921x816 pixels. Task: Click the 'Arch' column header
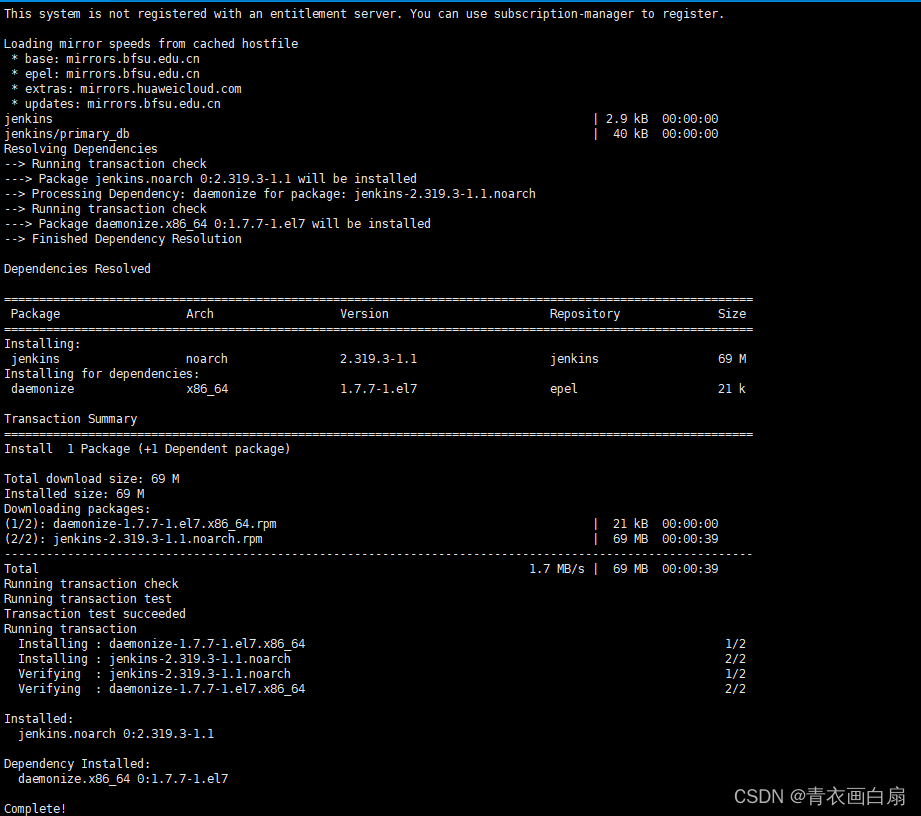tap(200, 314)
